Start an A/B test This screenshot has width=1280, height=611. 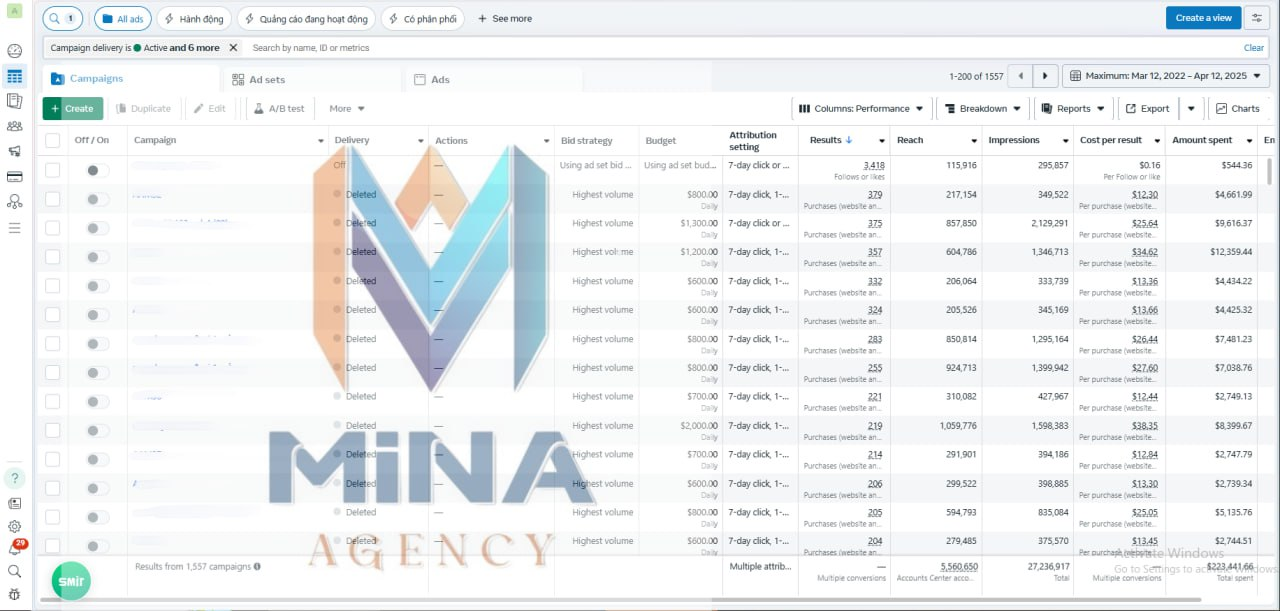[279, 108]
